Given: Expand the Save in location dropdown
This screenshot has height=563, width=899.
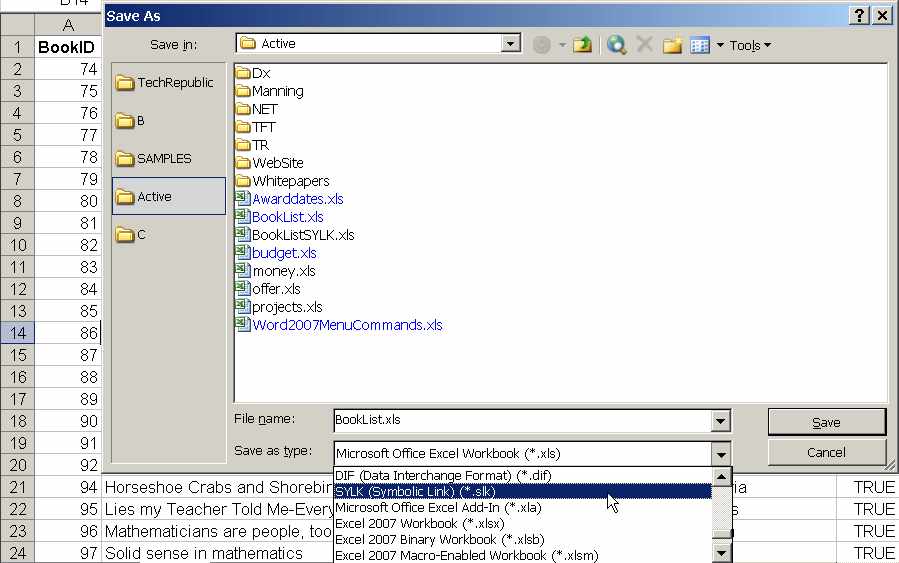Looking at the screenshot, I should pyautogui.click(x=511, y=44).
